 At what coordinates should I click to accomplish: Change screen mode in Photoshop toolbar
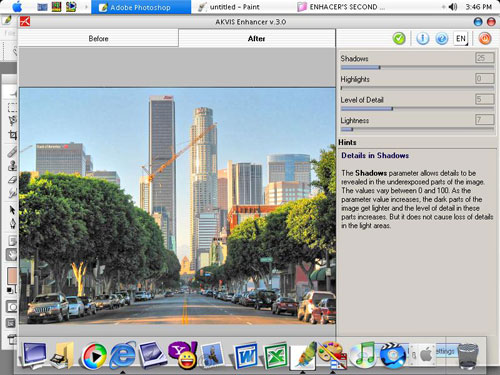coord(11,323)
